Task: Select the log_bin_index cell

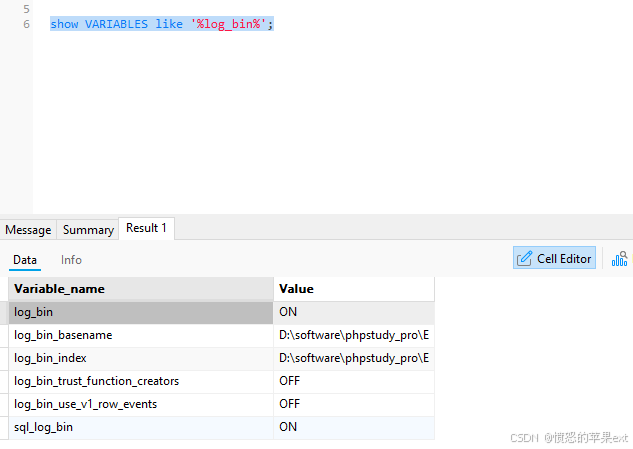Action: 141,359
